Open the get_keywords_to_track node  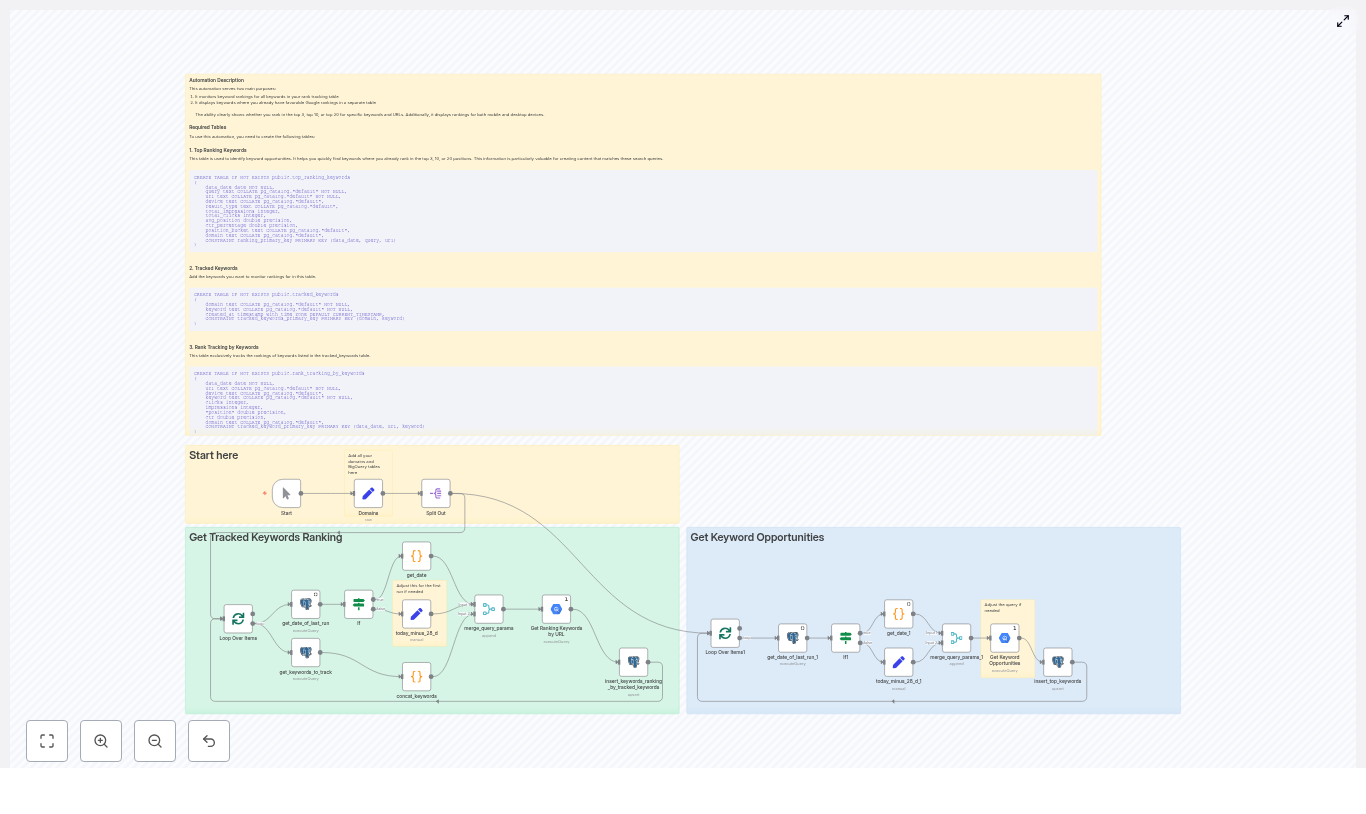pyautogui.click(x=306, y=653)
